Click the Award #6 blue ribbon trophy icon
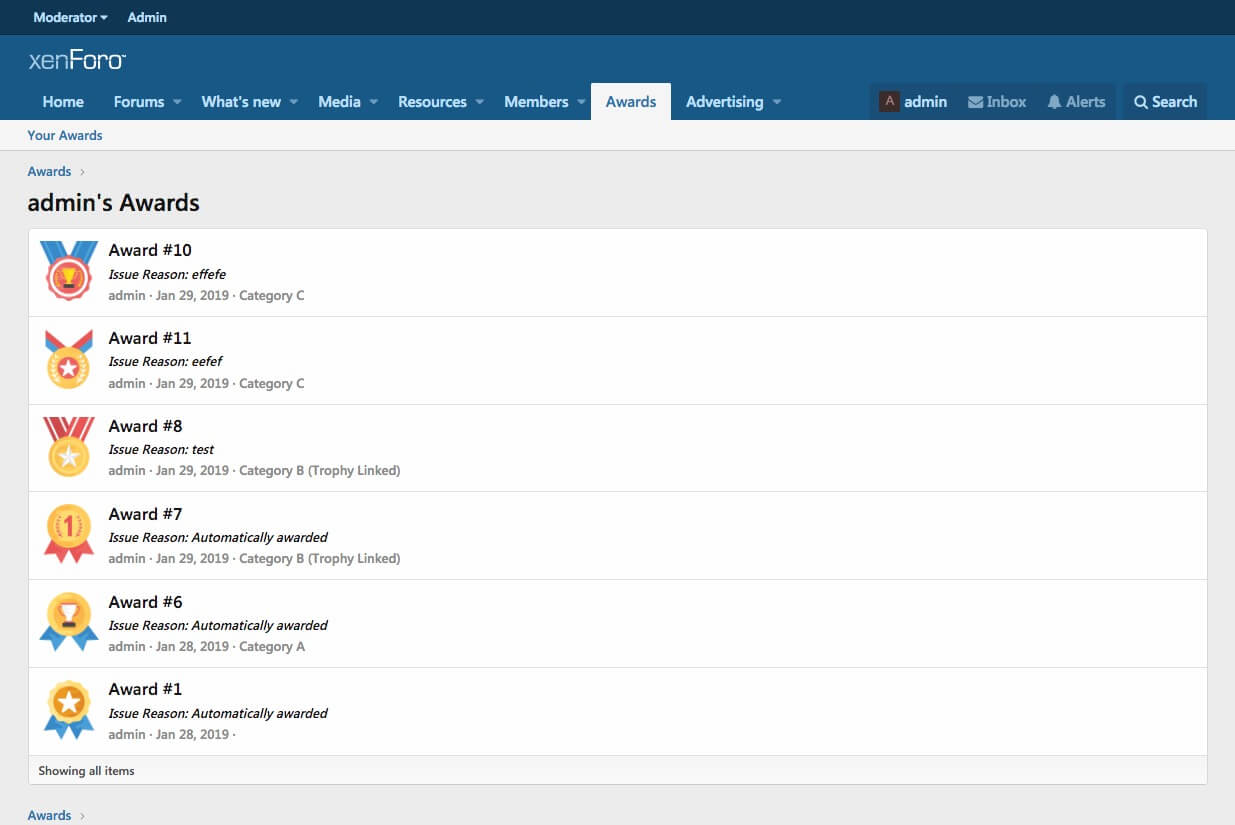 coord(69,622)
